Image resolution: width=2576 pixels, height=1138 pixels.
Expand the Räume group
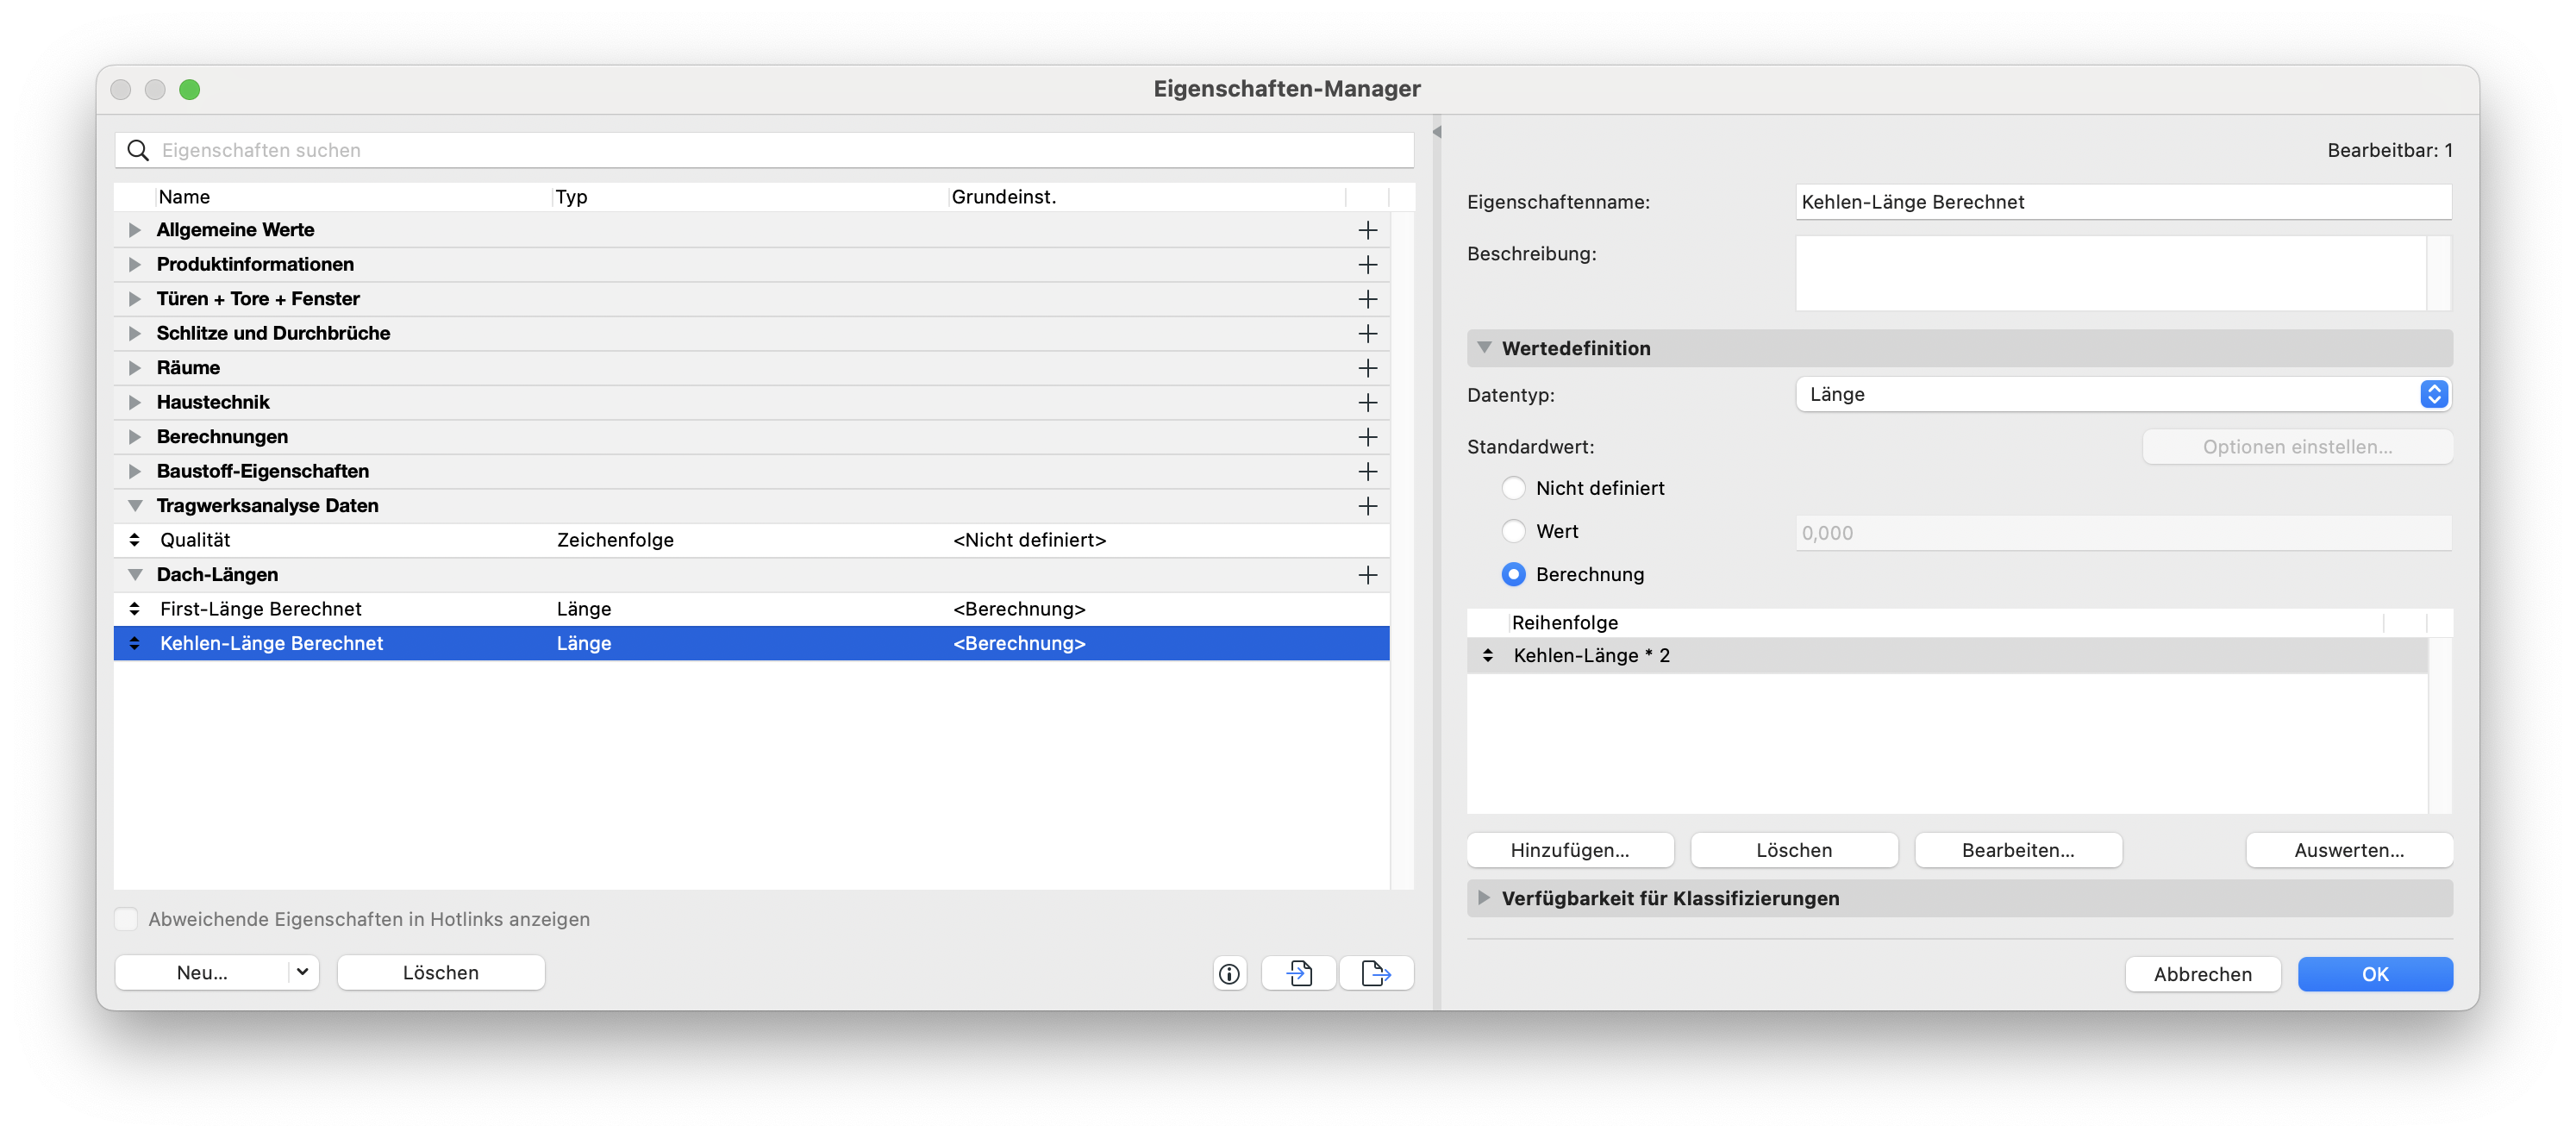coord(134,368)
